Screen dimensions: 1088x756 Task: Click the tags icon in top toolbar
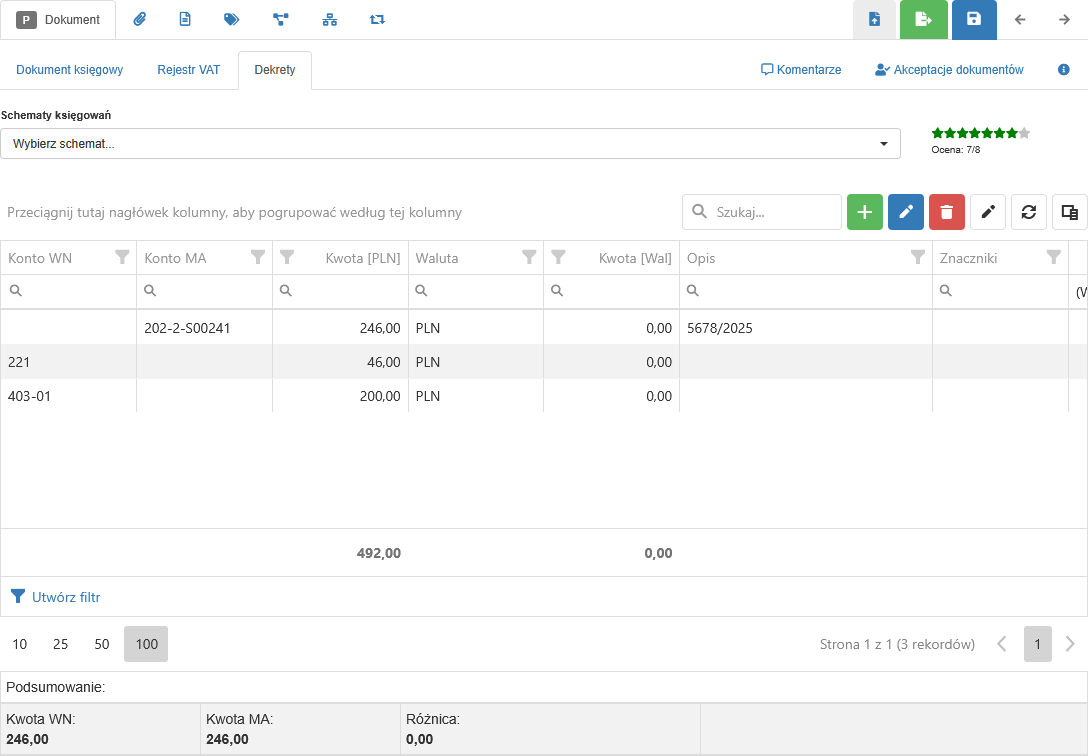click(x=231, y=19)
